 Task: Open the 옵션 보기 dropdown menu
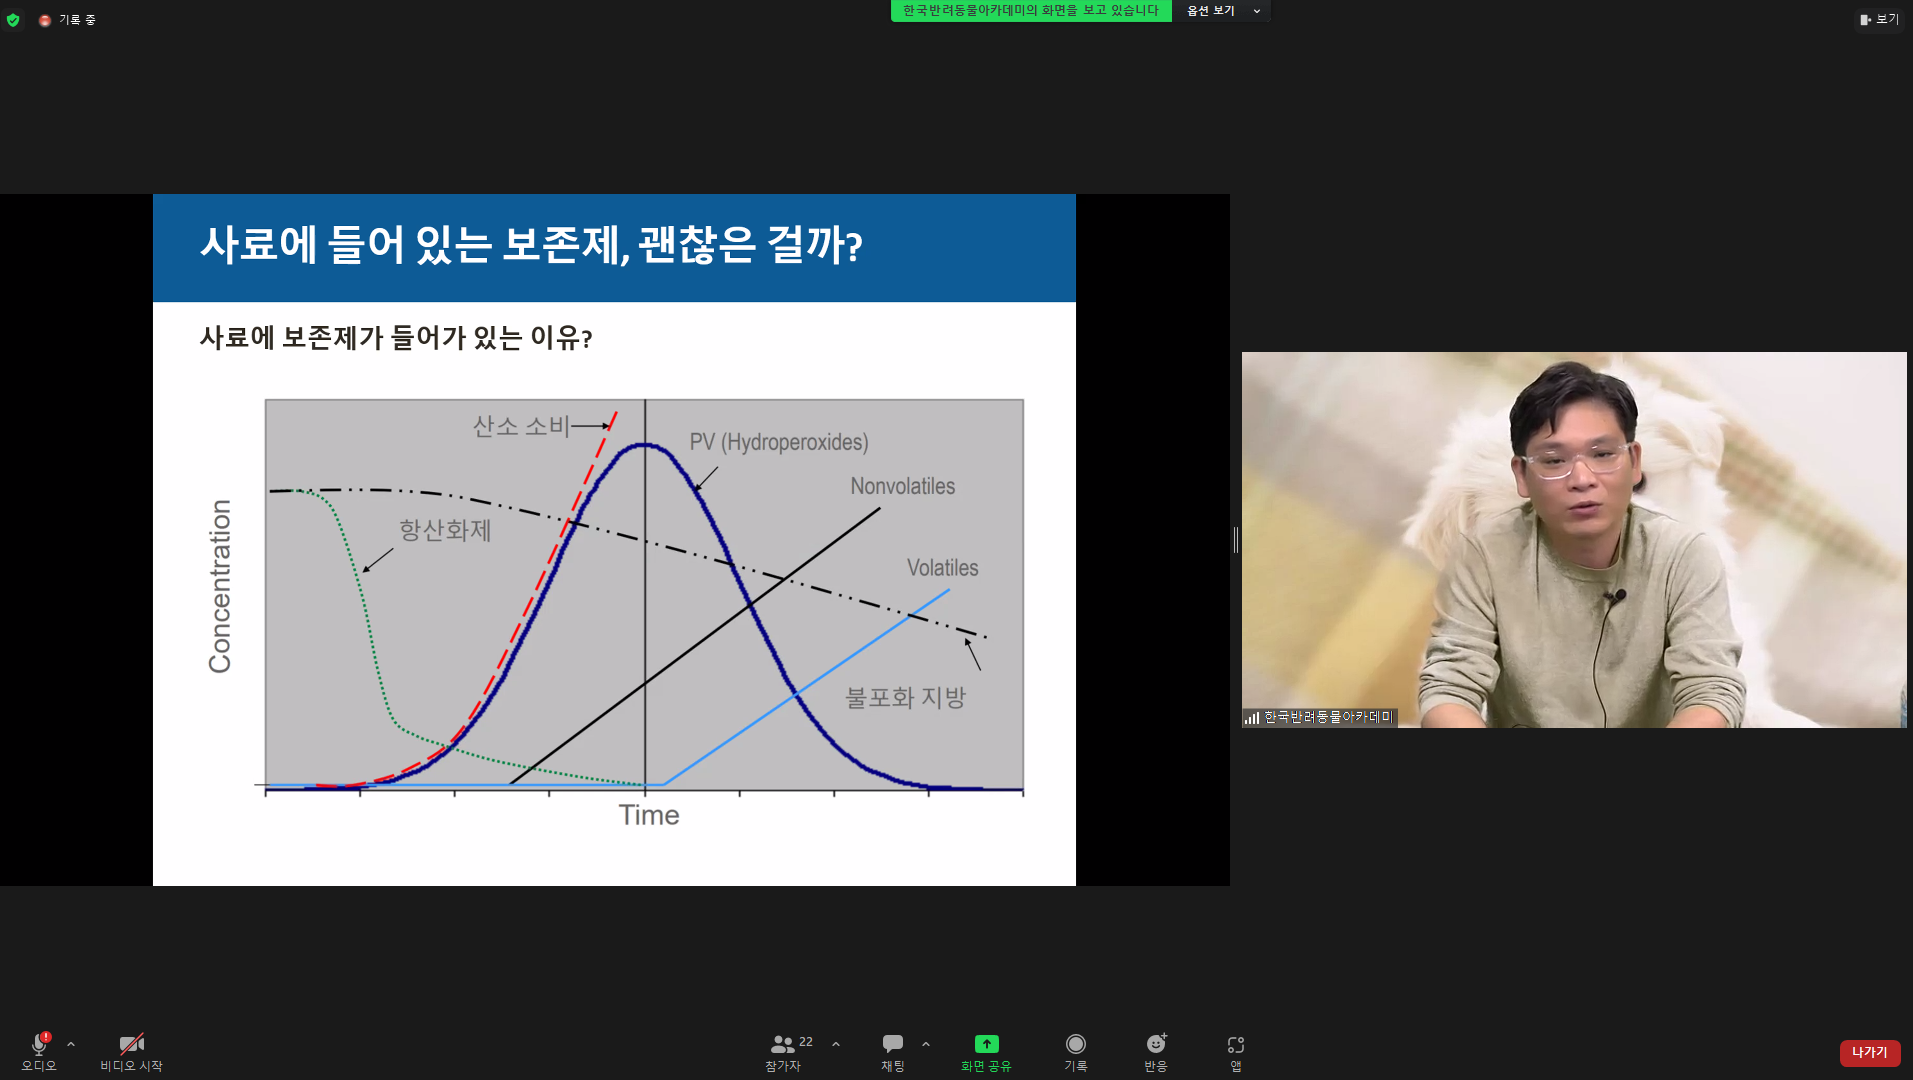1222,11
